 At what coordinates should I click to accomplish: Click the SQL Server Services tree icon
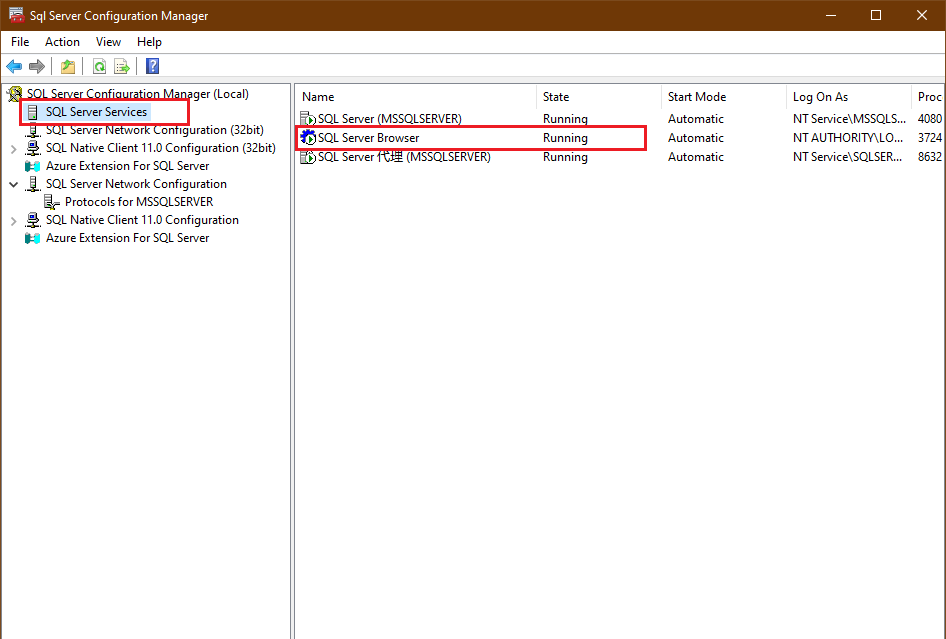coord(33,112)
